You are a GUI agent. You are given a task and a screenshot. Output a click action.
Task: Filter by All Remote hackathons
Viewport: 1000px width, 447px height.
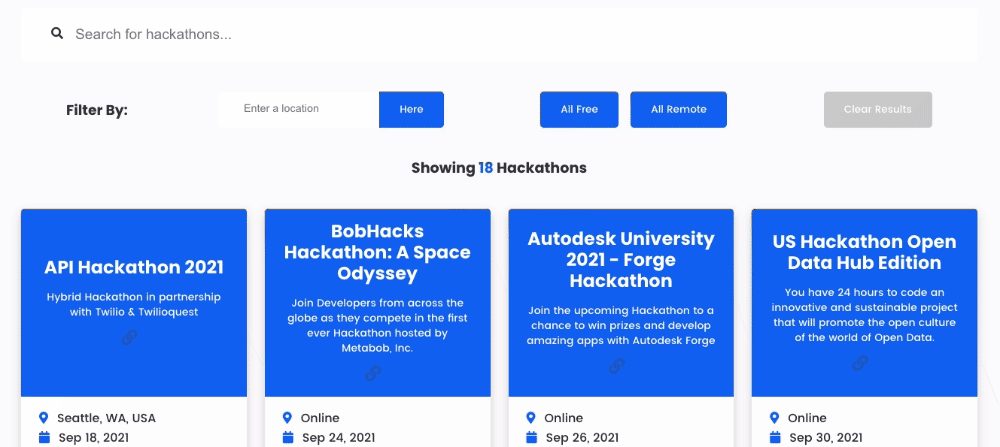[679, 110]
